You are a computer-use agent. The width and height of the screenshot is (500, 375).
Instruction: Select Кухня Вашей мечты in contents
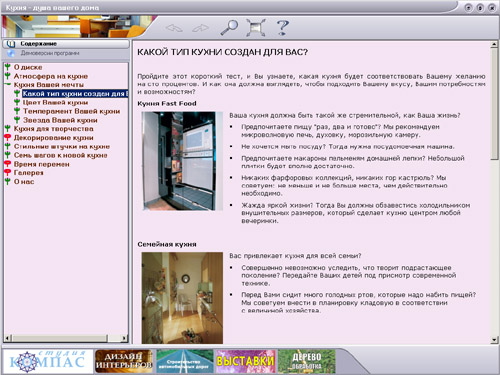[x=49, y=85]
